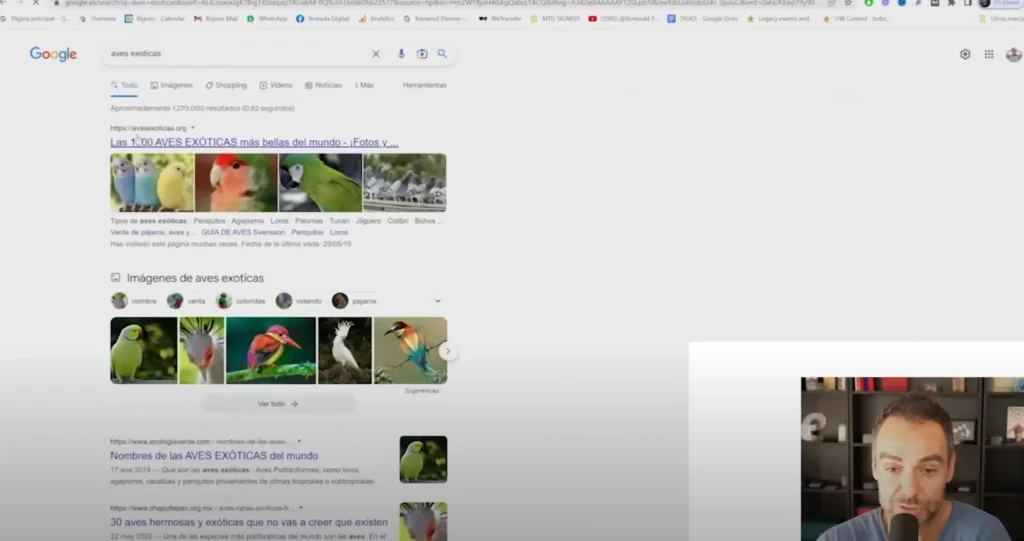Open Google settings gear
This screenshot has height=541, width=1024.
pos(965,54)
